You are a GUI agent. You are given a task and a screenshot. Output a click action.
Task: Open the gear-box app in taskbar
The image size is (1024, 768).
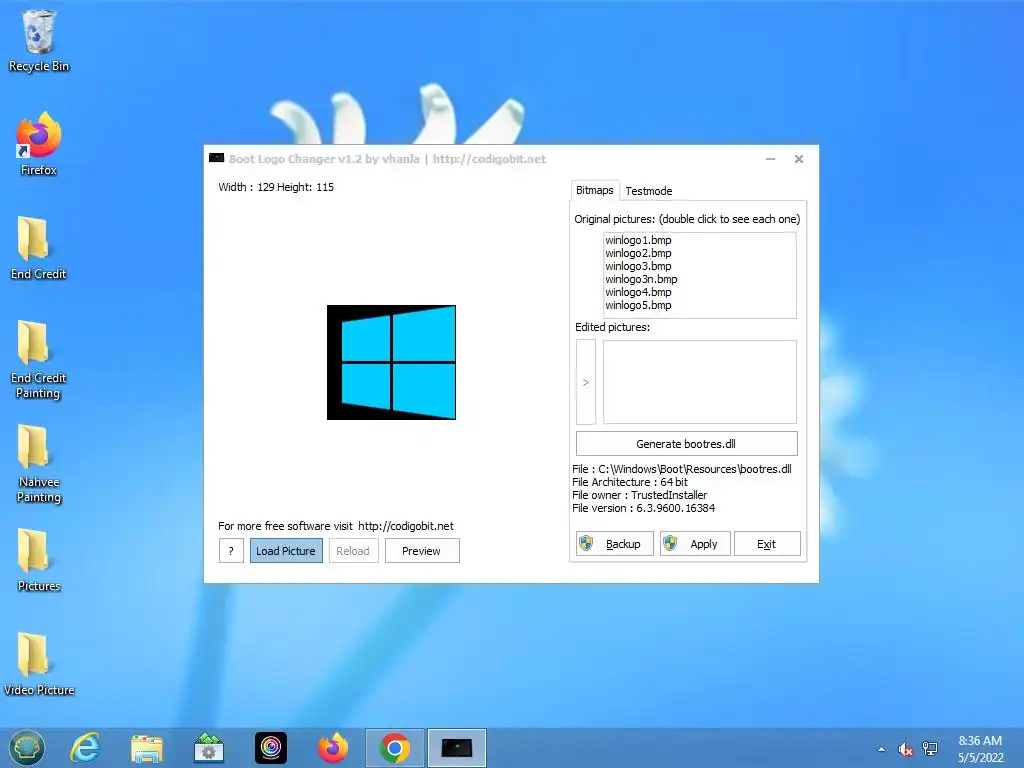pyautogui.click(x=209, y=748)
